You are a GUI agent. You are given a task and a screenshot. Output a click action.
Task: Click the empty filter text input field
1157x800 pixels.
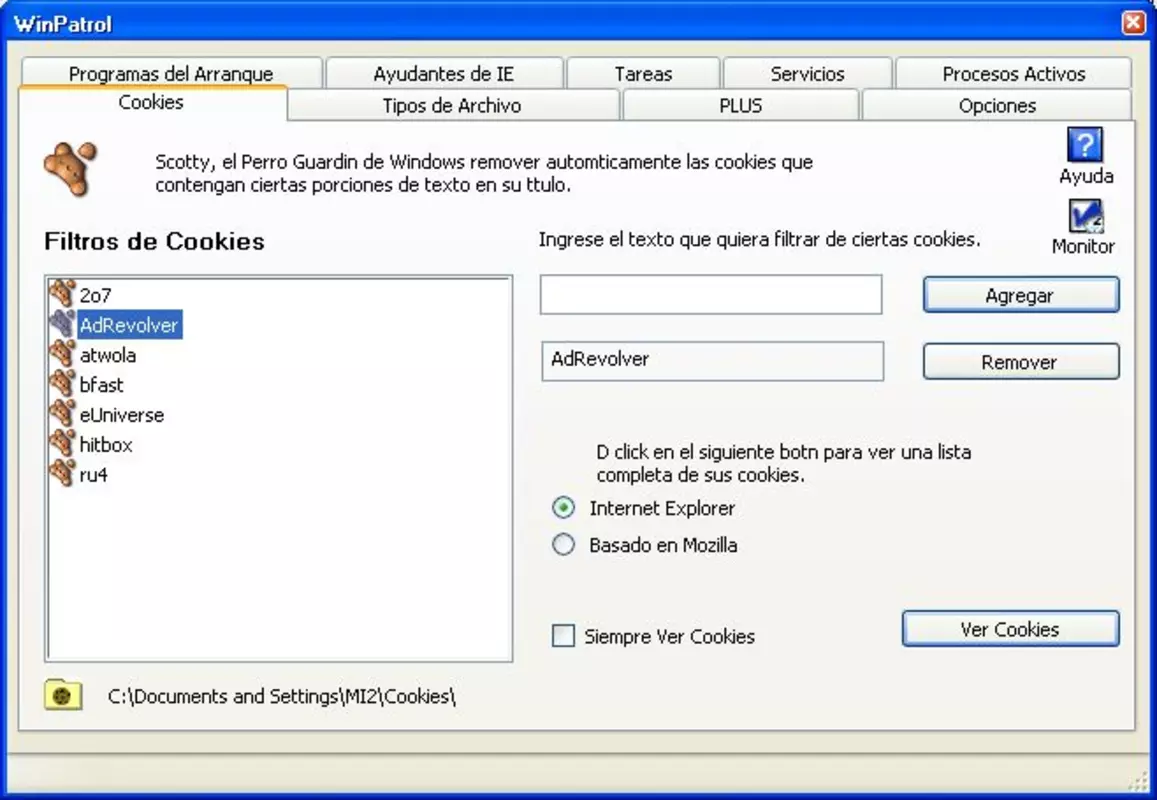click(x=711, y=294)
